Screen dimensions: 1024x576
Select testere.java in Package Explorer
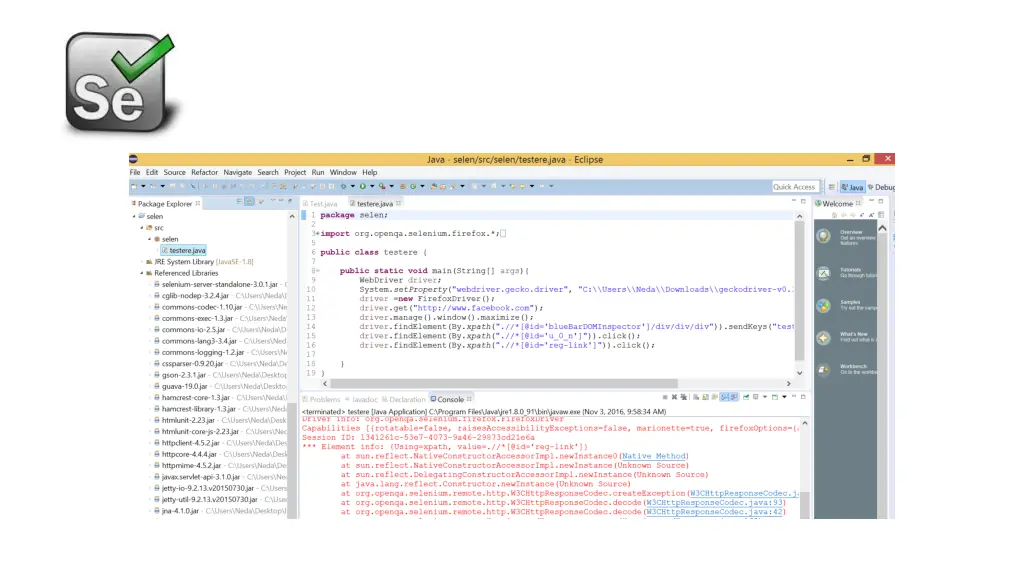click(x=183, y=250)
